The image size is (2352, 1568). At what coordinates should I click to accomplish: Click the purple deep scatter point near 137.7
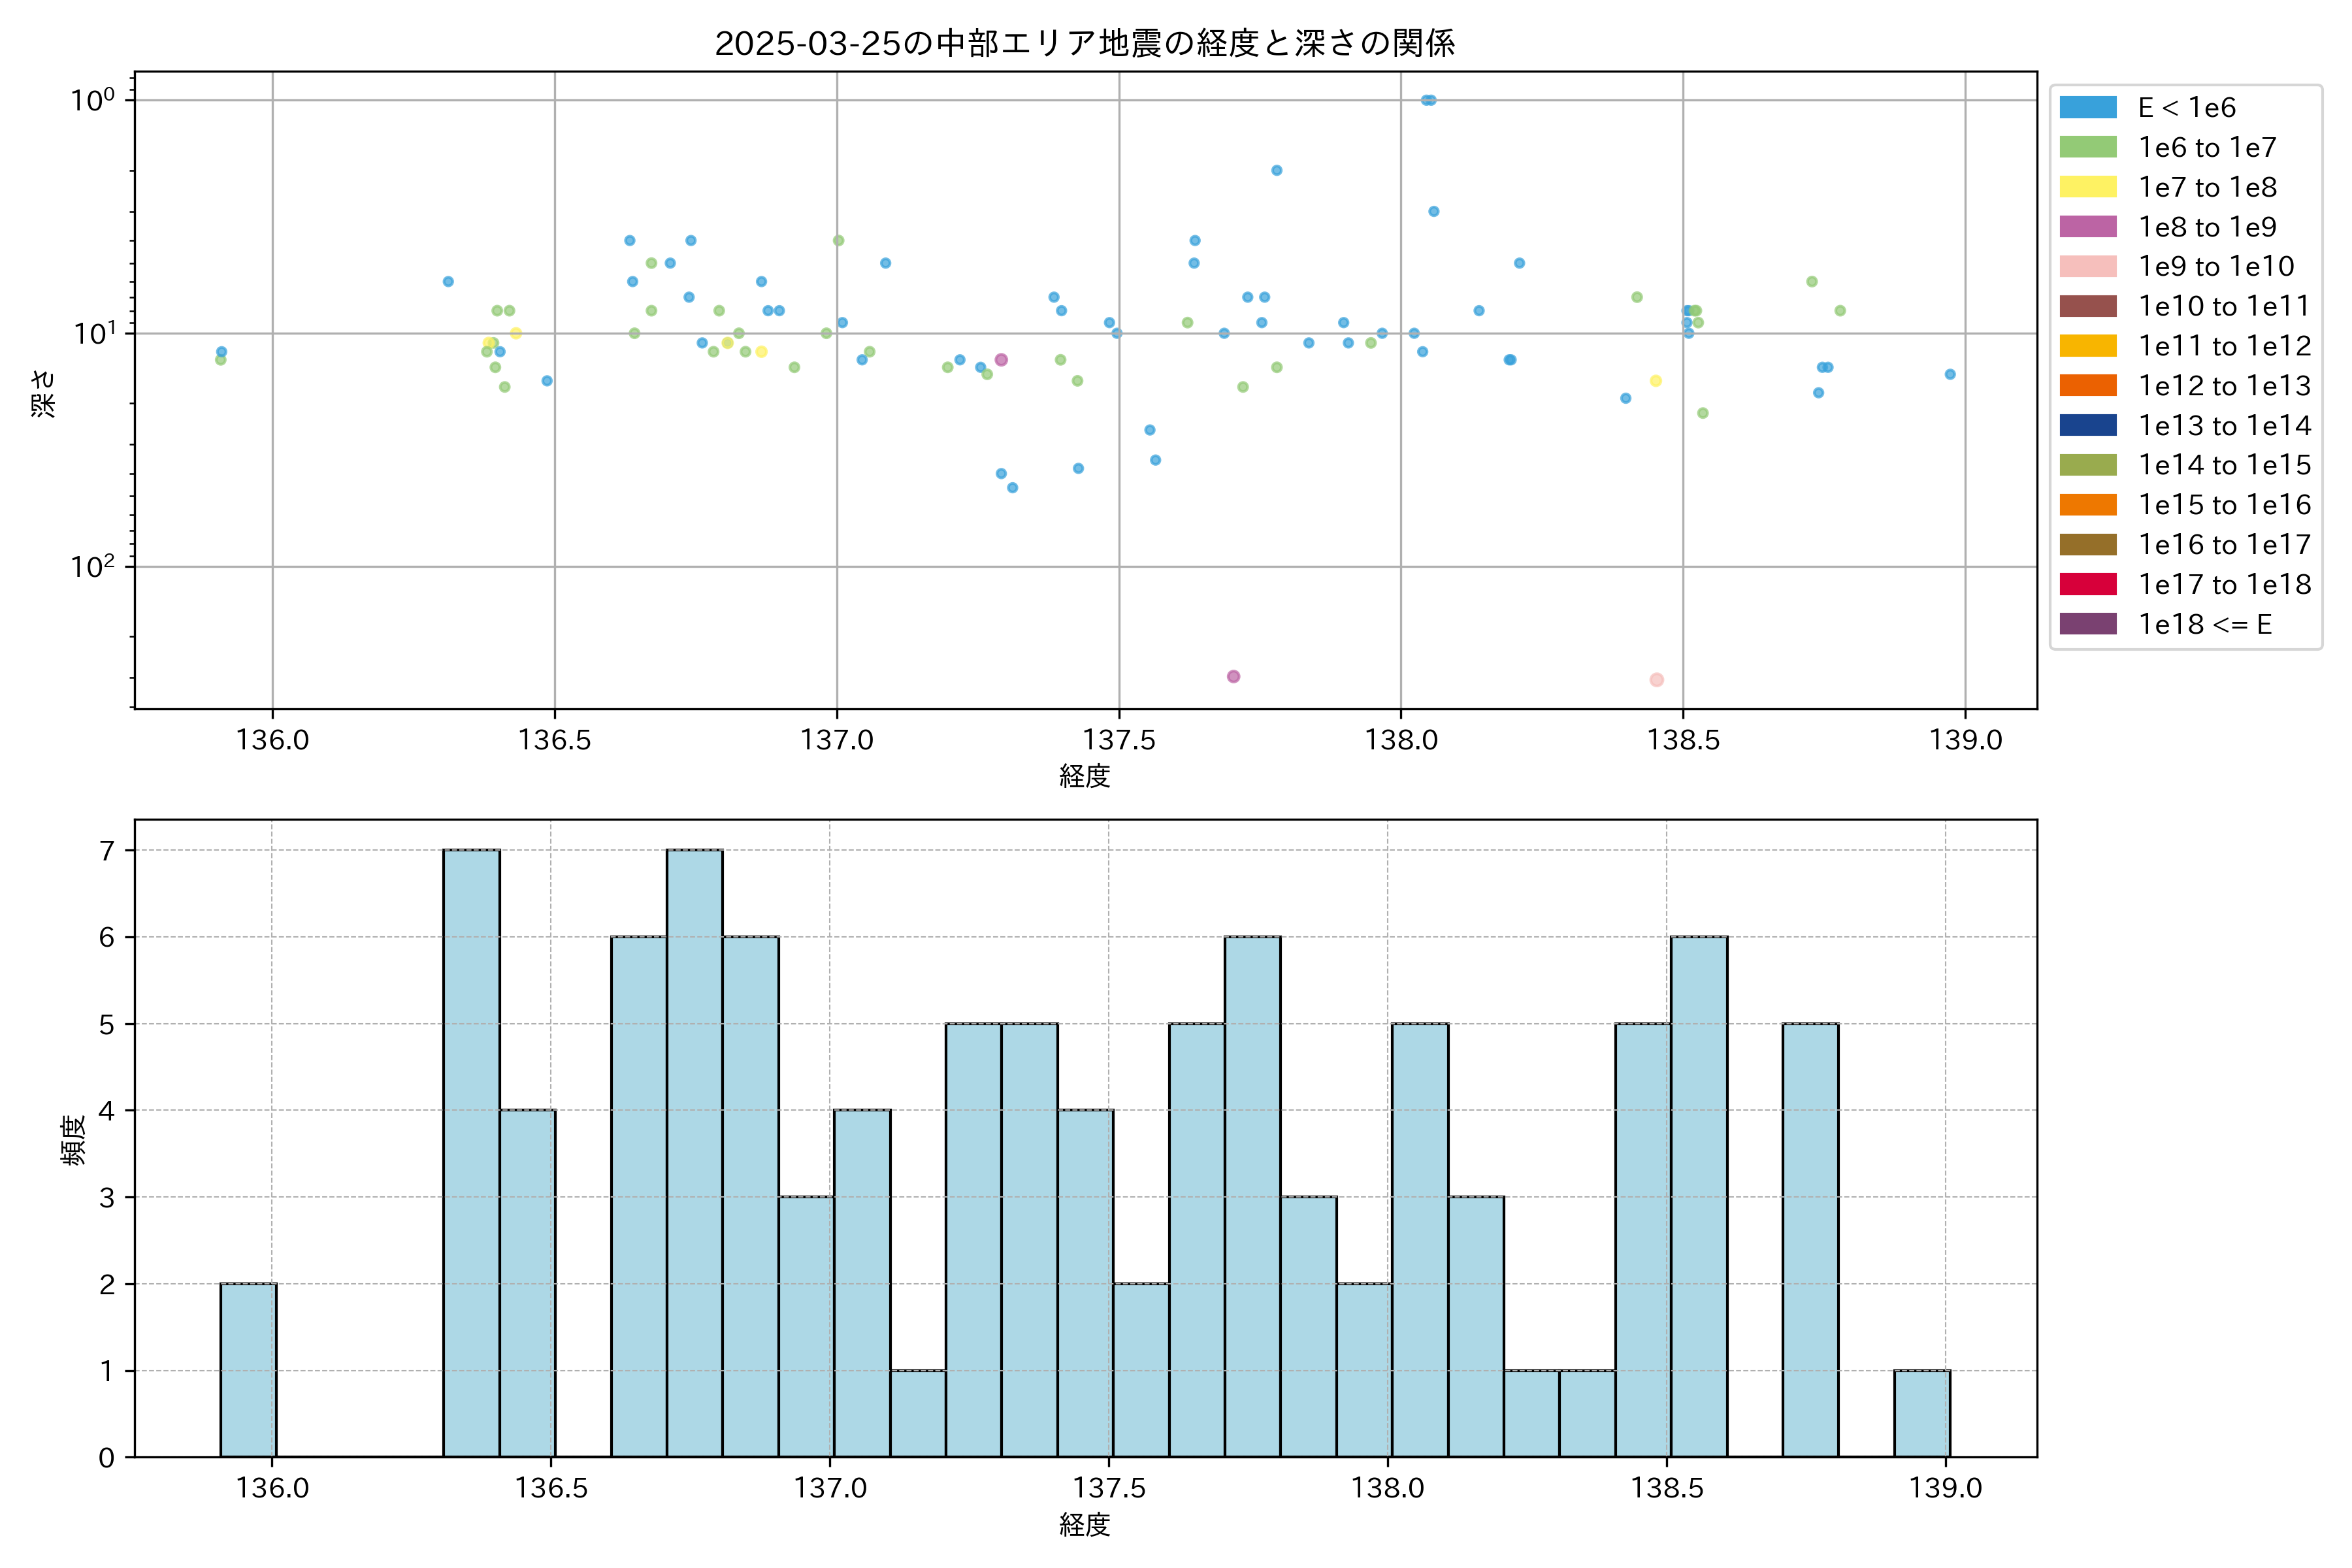1233,677
